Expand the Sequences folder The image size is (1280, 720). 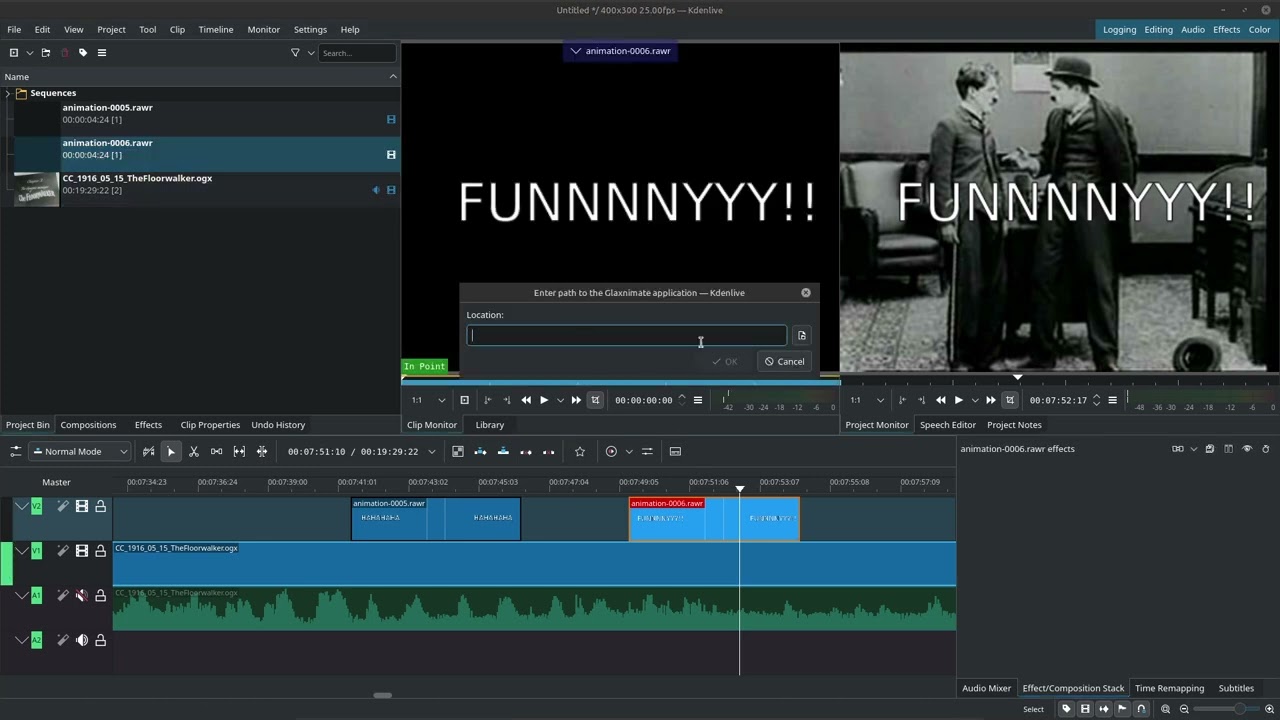coord(8,93)
